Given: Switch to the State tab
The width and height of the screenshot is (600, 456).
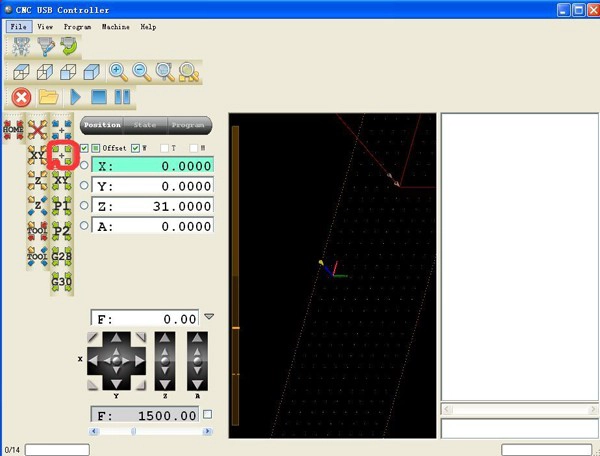Looking at the screenshot, I should (145, 125).
